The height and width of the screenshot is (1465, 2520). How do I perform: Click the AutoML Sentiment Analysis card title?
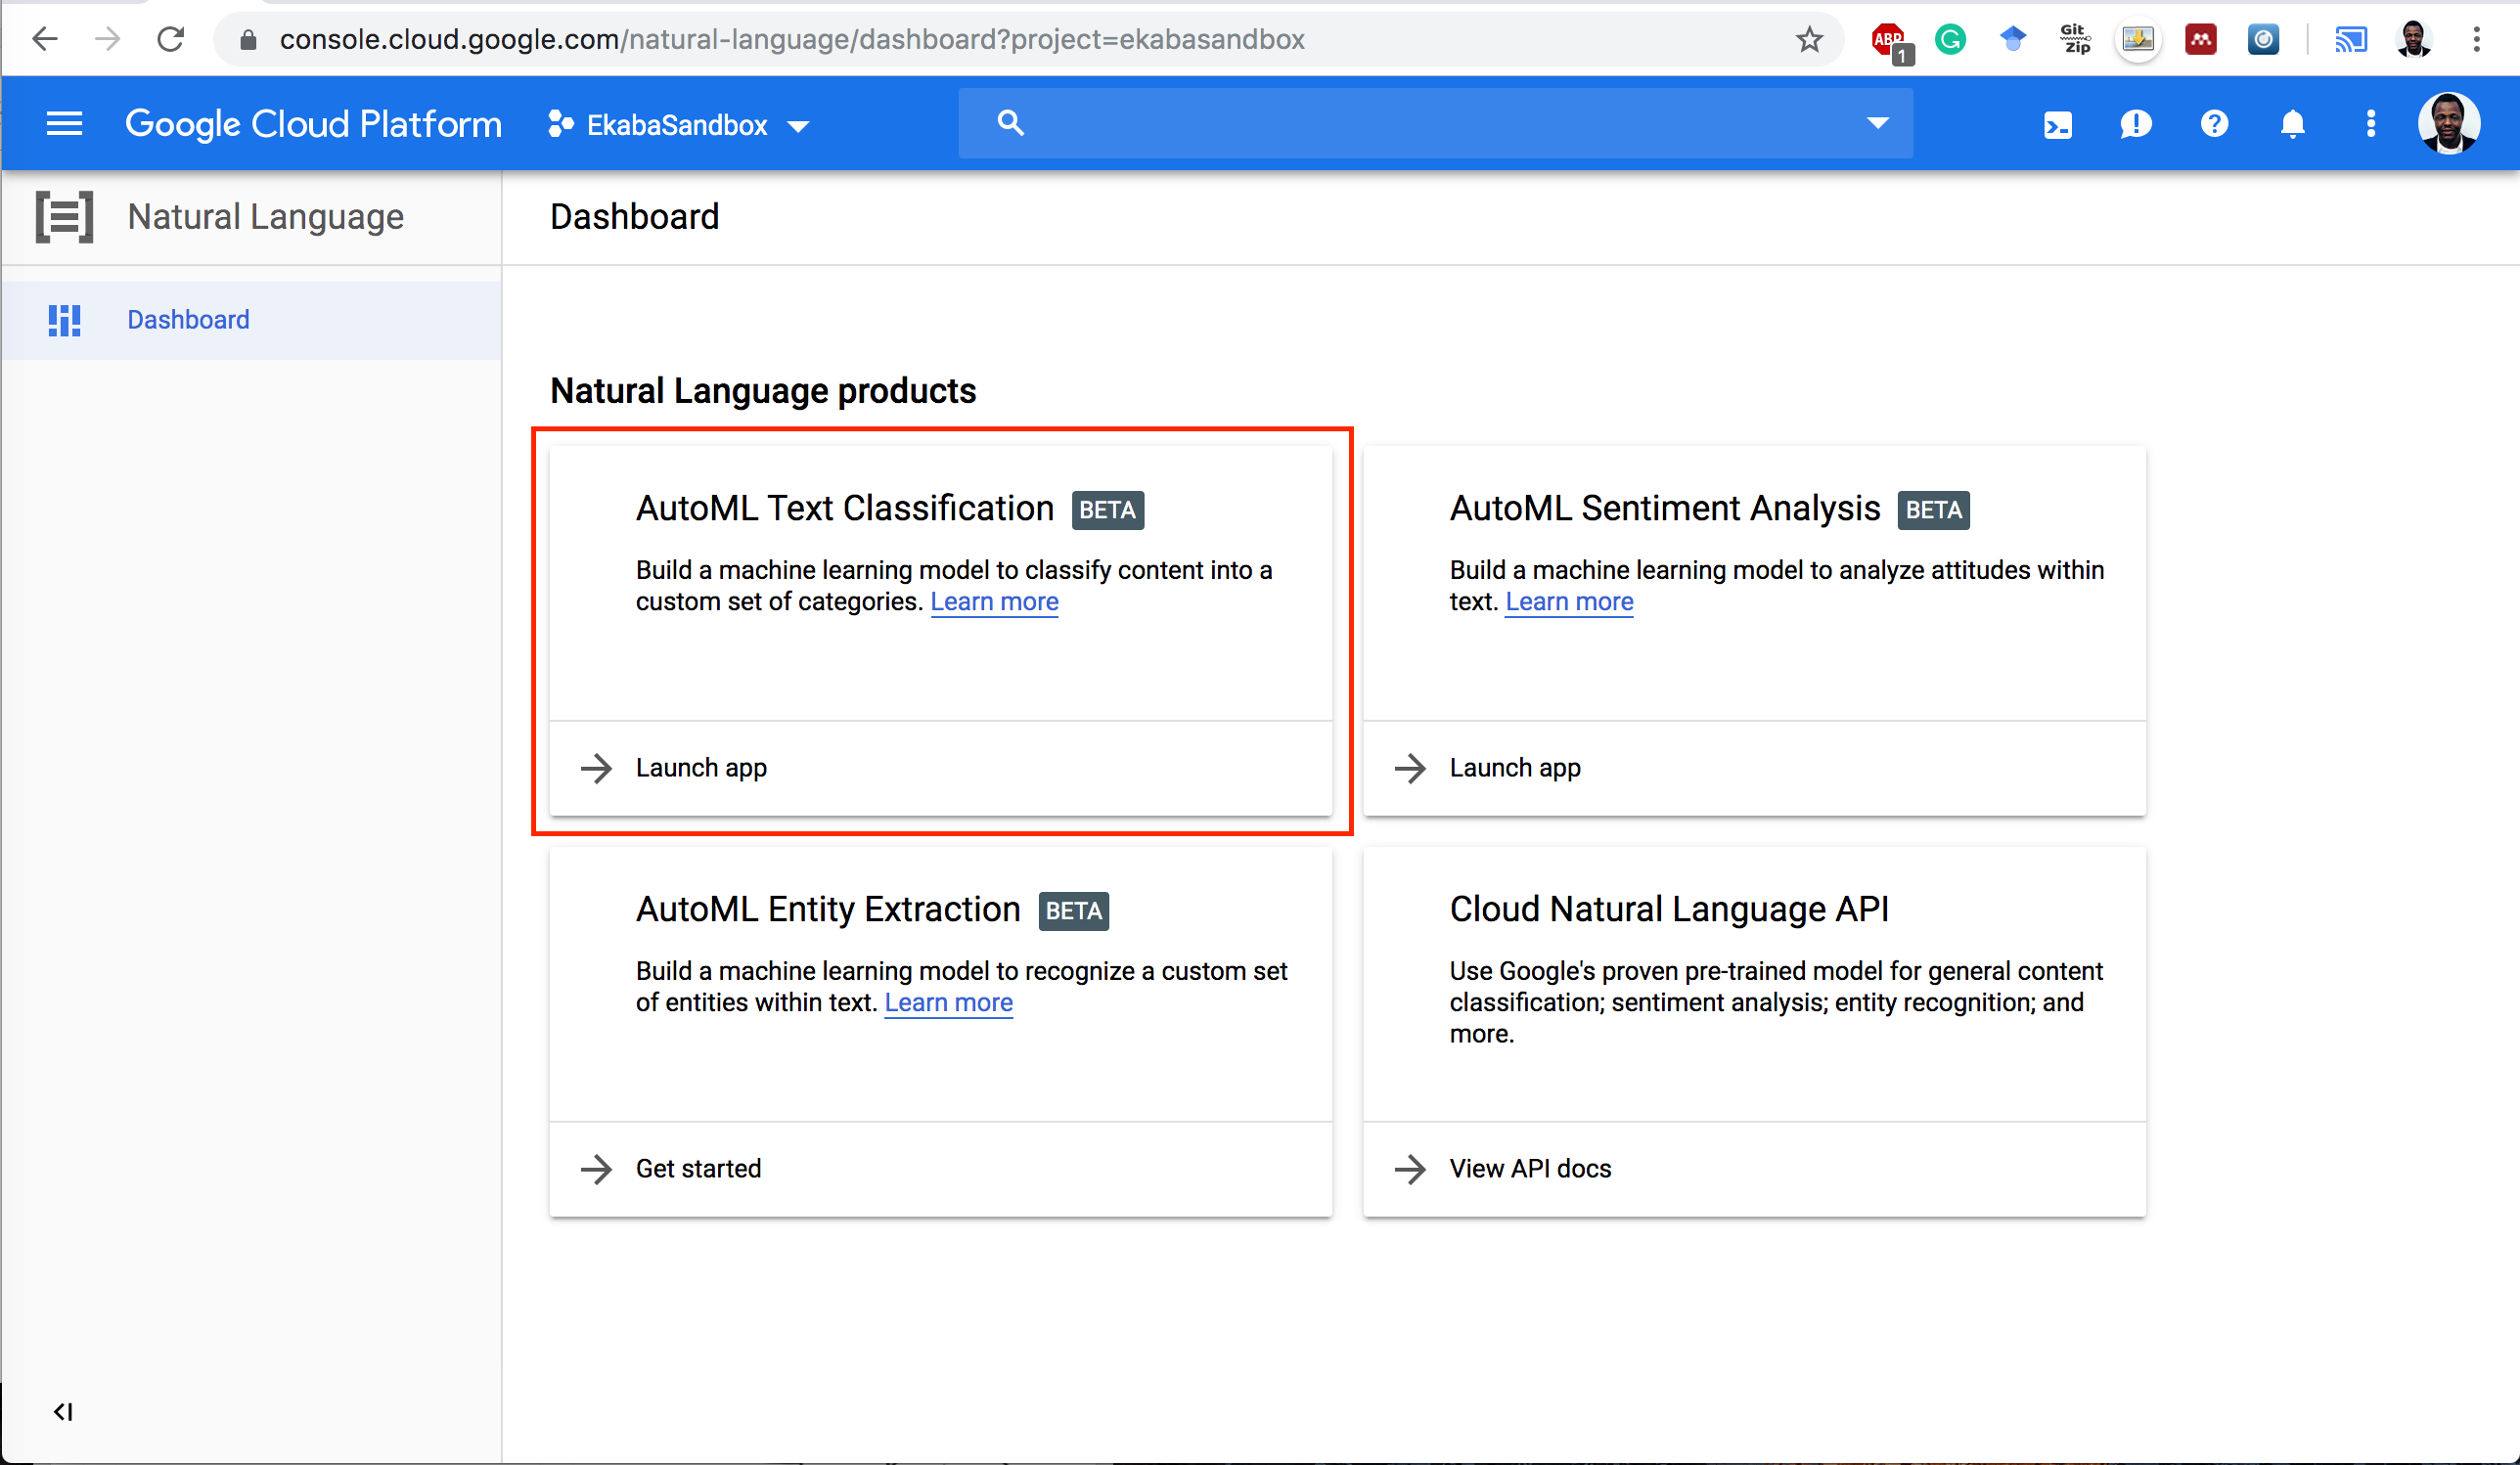coord(1665,508)
